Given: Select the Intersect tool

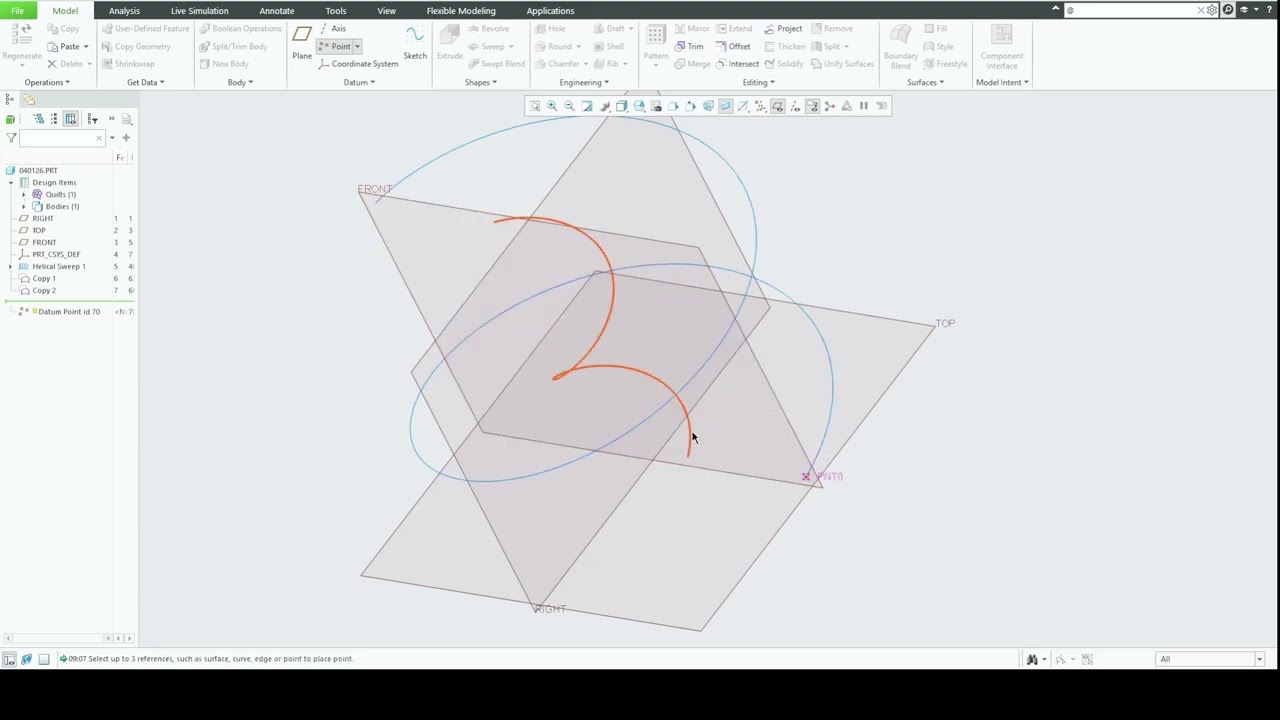Looking at the screenshot, I should [x=737, y=64].
